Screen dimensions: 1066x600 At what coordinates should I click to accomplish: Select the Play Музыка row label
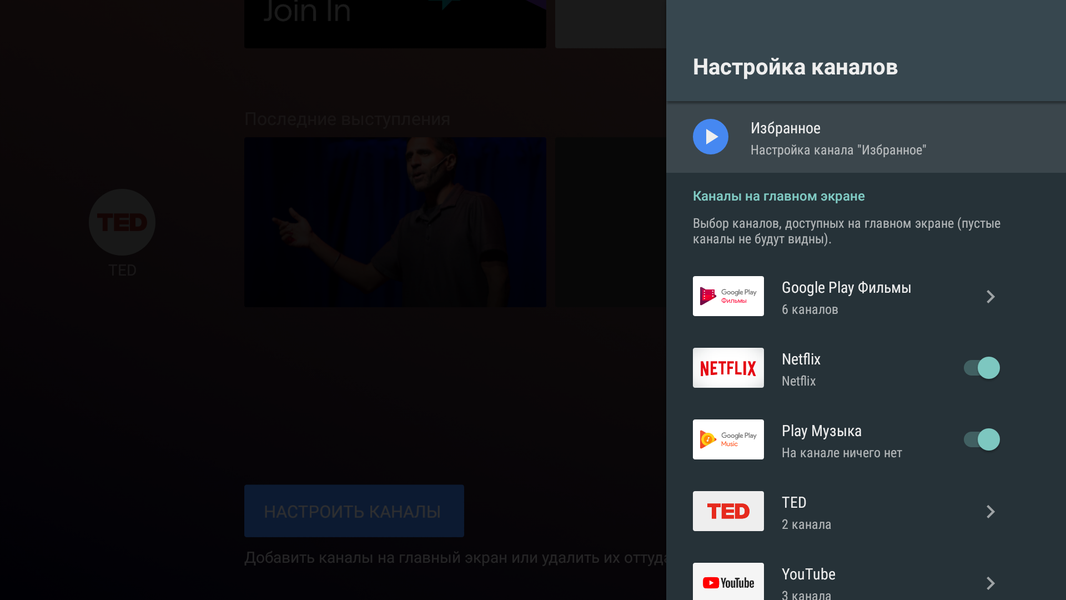tap(821, 431)
